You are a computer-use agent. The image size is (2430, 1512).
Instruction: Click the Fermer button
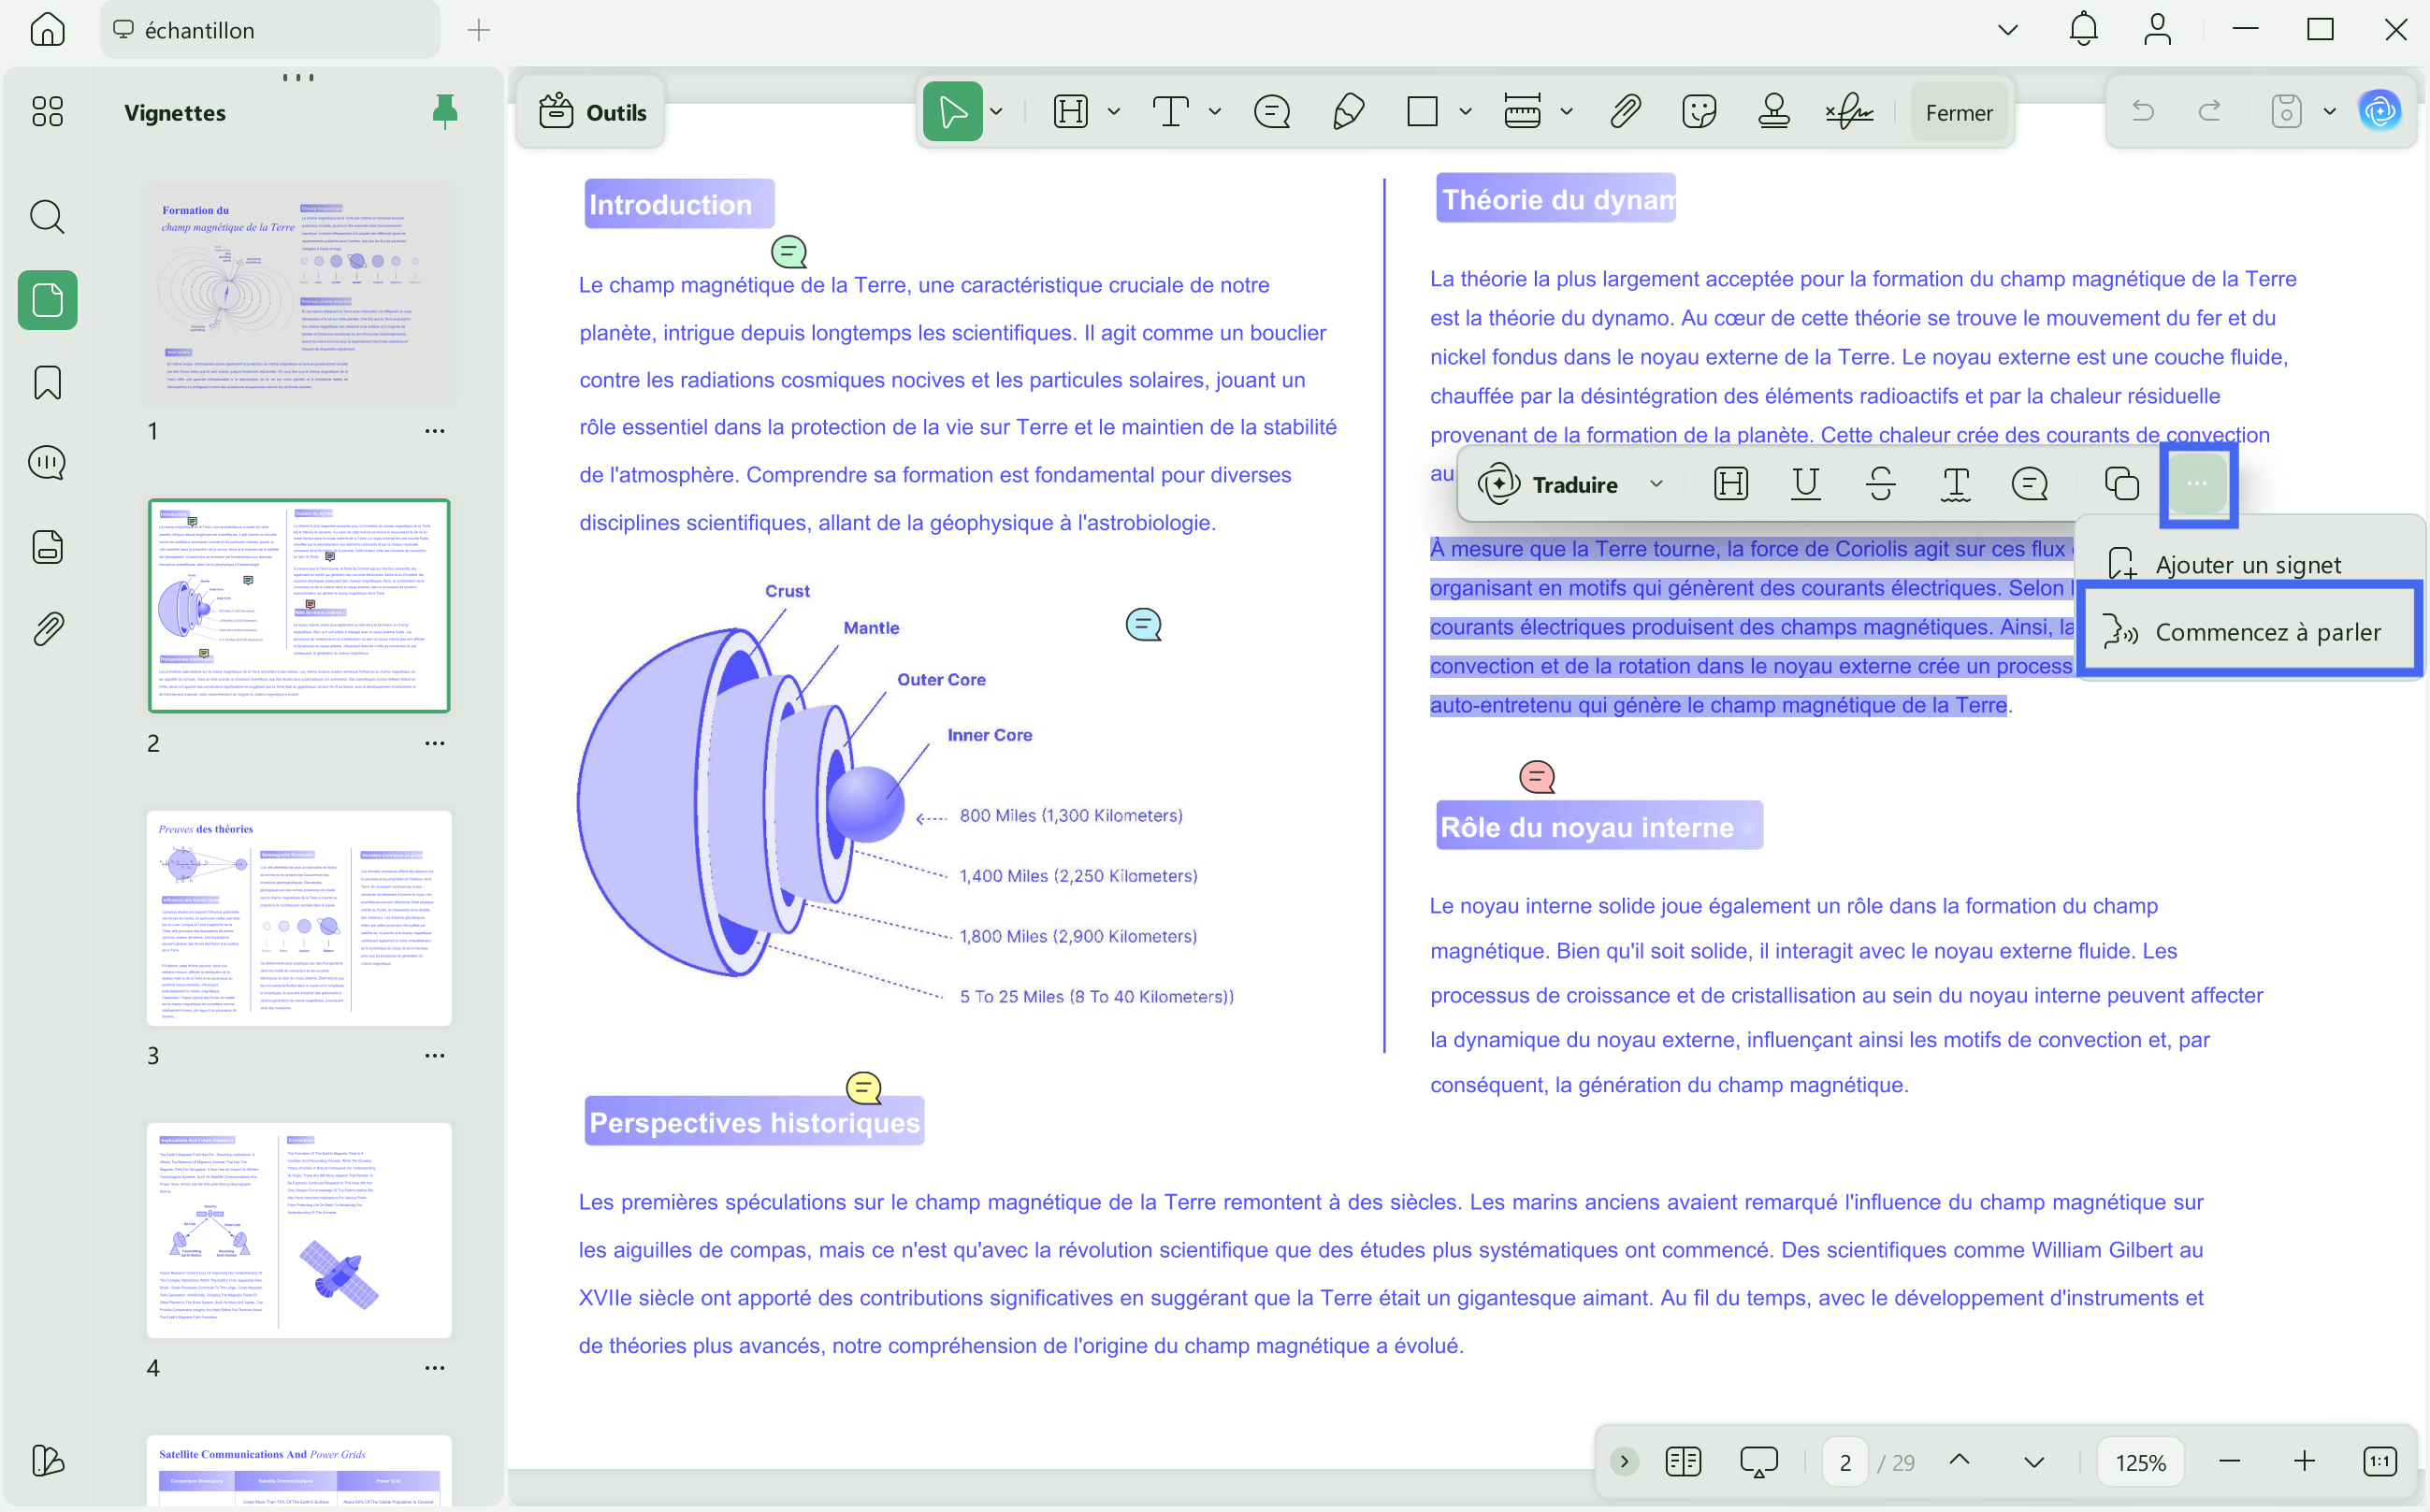[1958, 113]
